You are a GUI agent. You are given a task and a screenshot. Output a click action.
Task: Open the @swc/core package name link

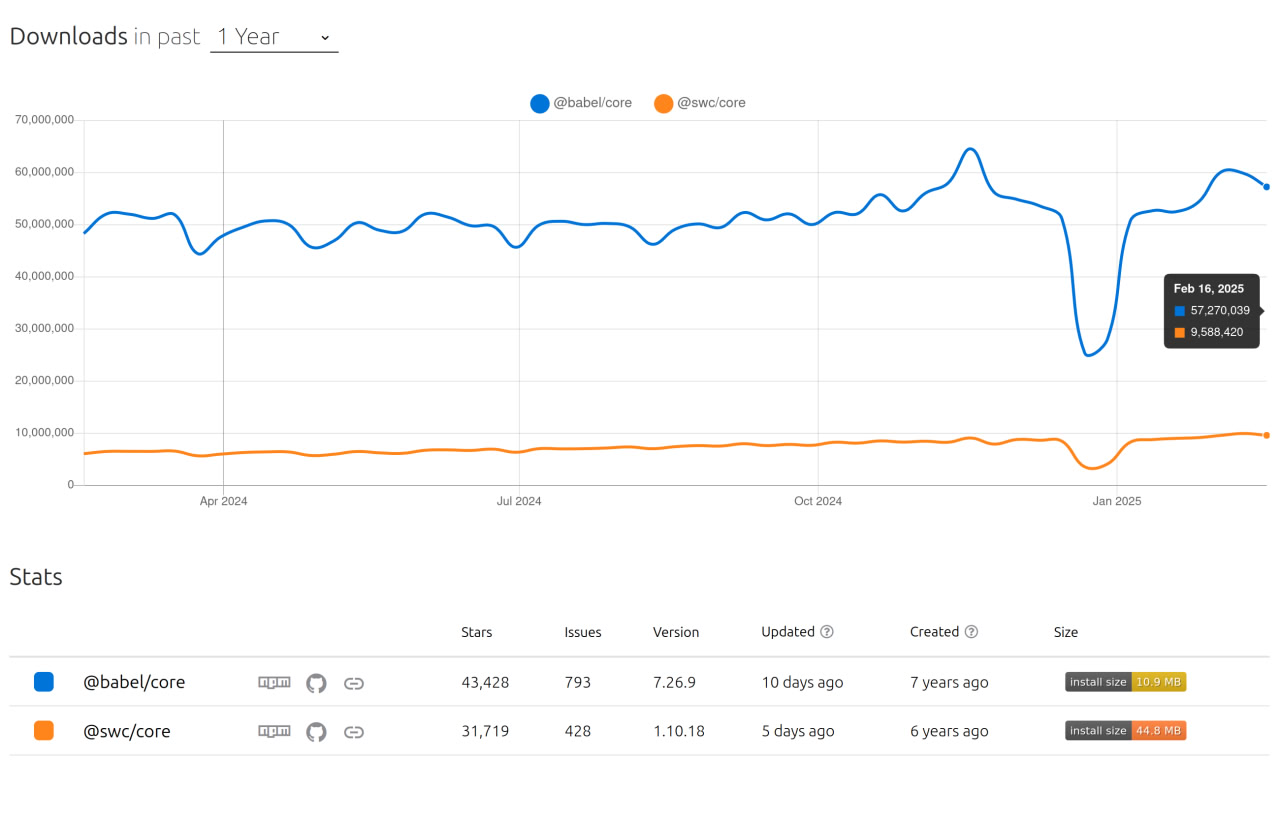tap(127, 731)
